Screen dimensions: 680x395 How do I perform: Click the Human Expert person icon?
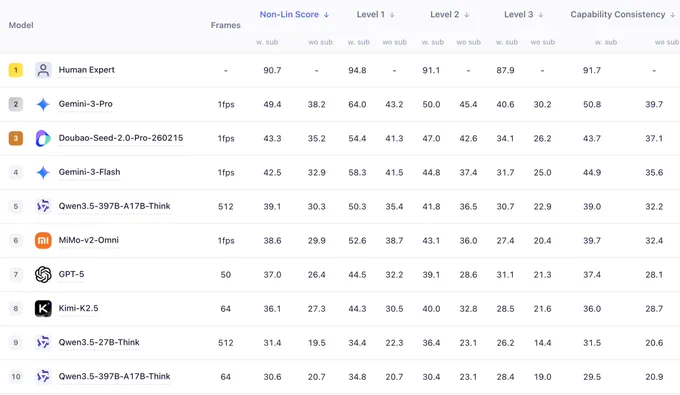43,70
